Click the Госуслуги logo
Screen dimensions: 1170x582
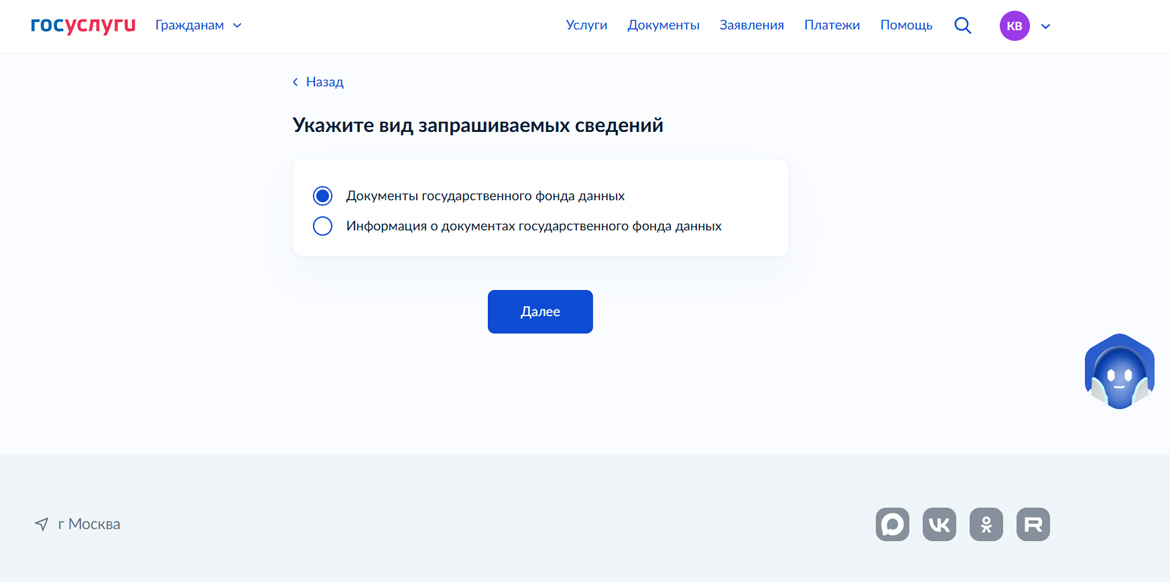[83, 25]
